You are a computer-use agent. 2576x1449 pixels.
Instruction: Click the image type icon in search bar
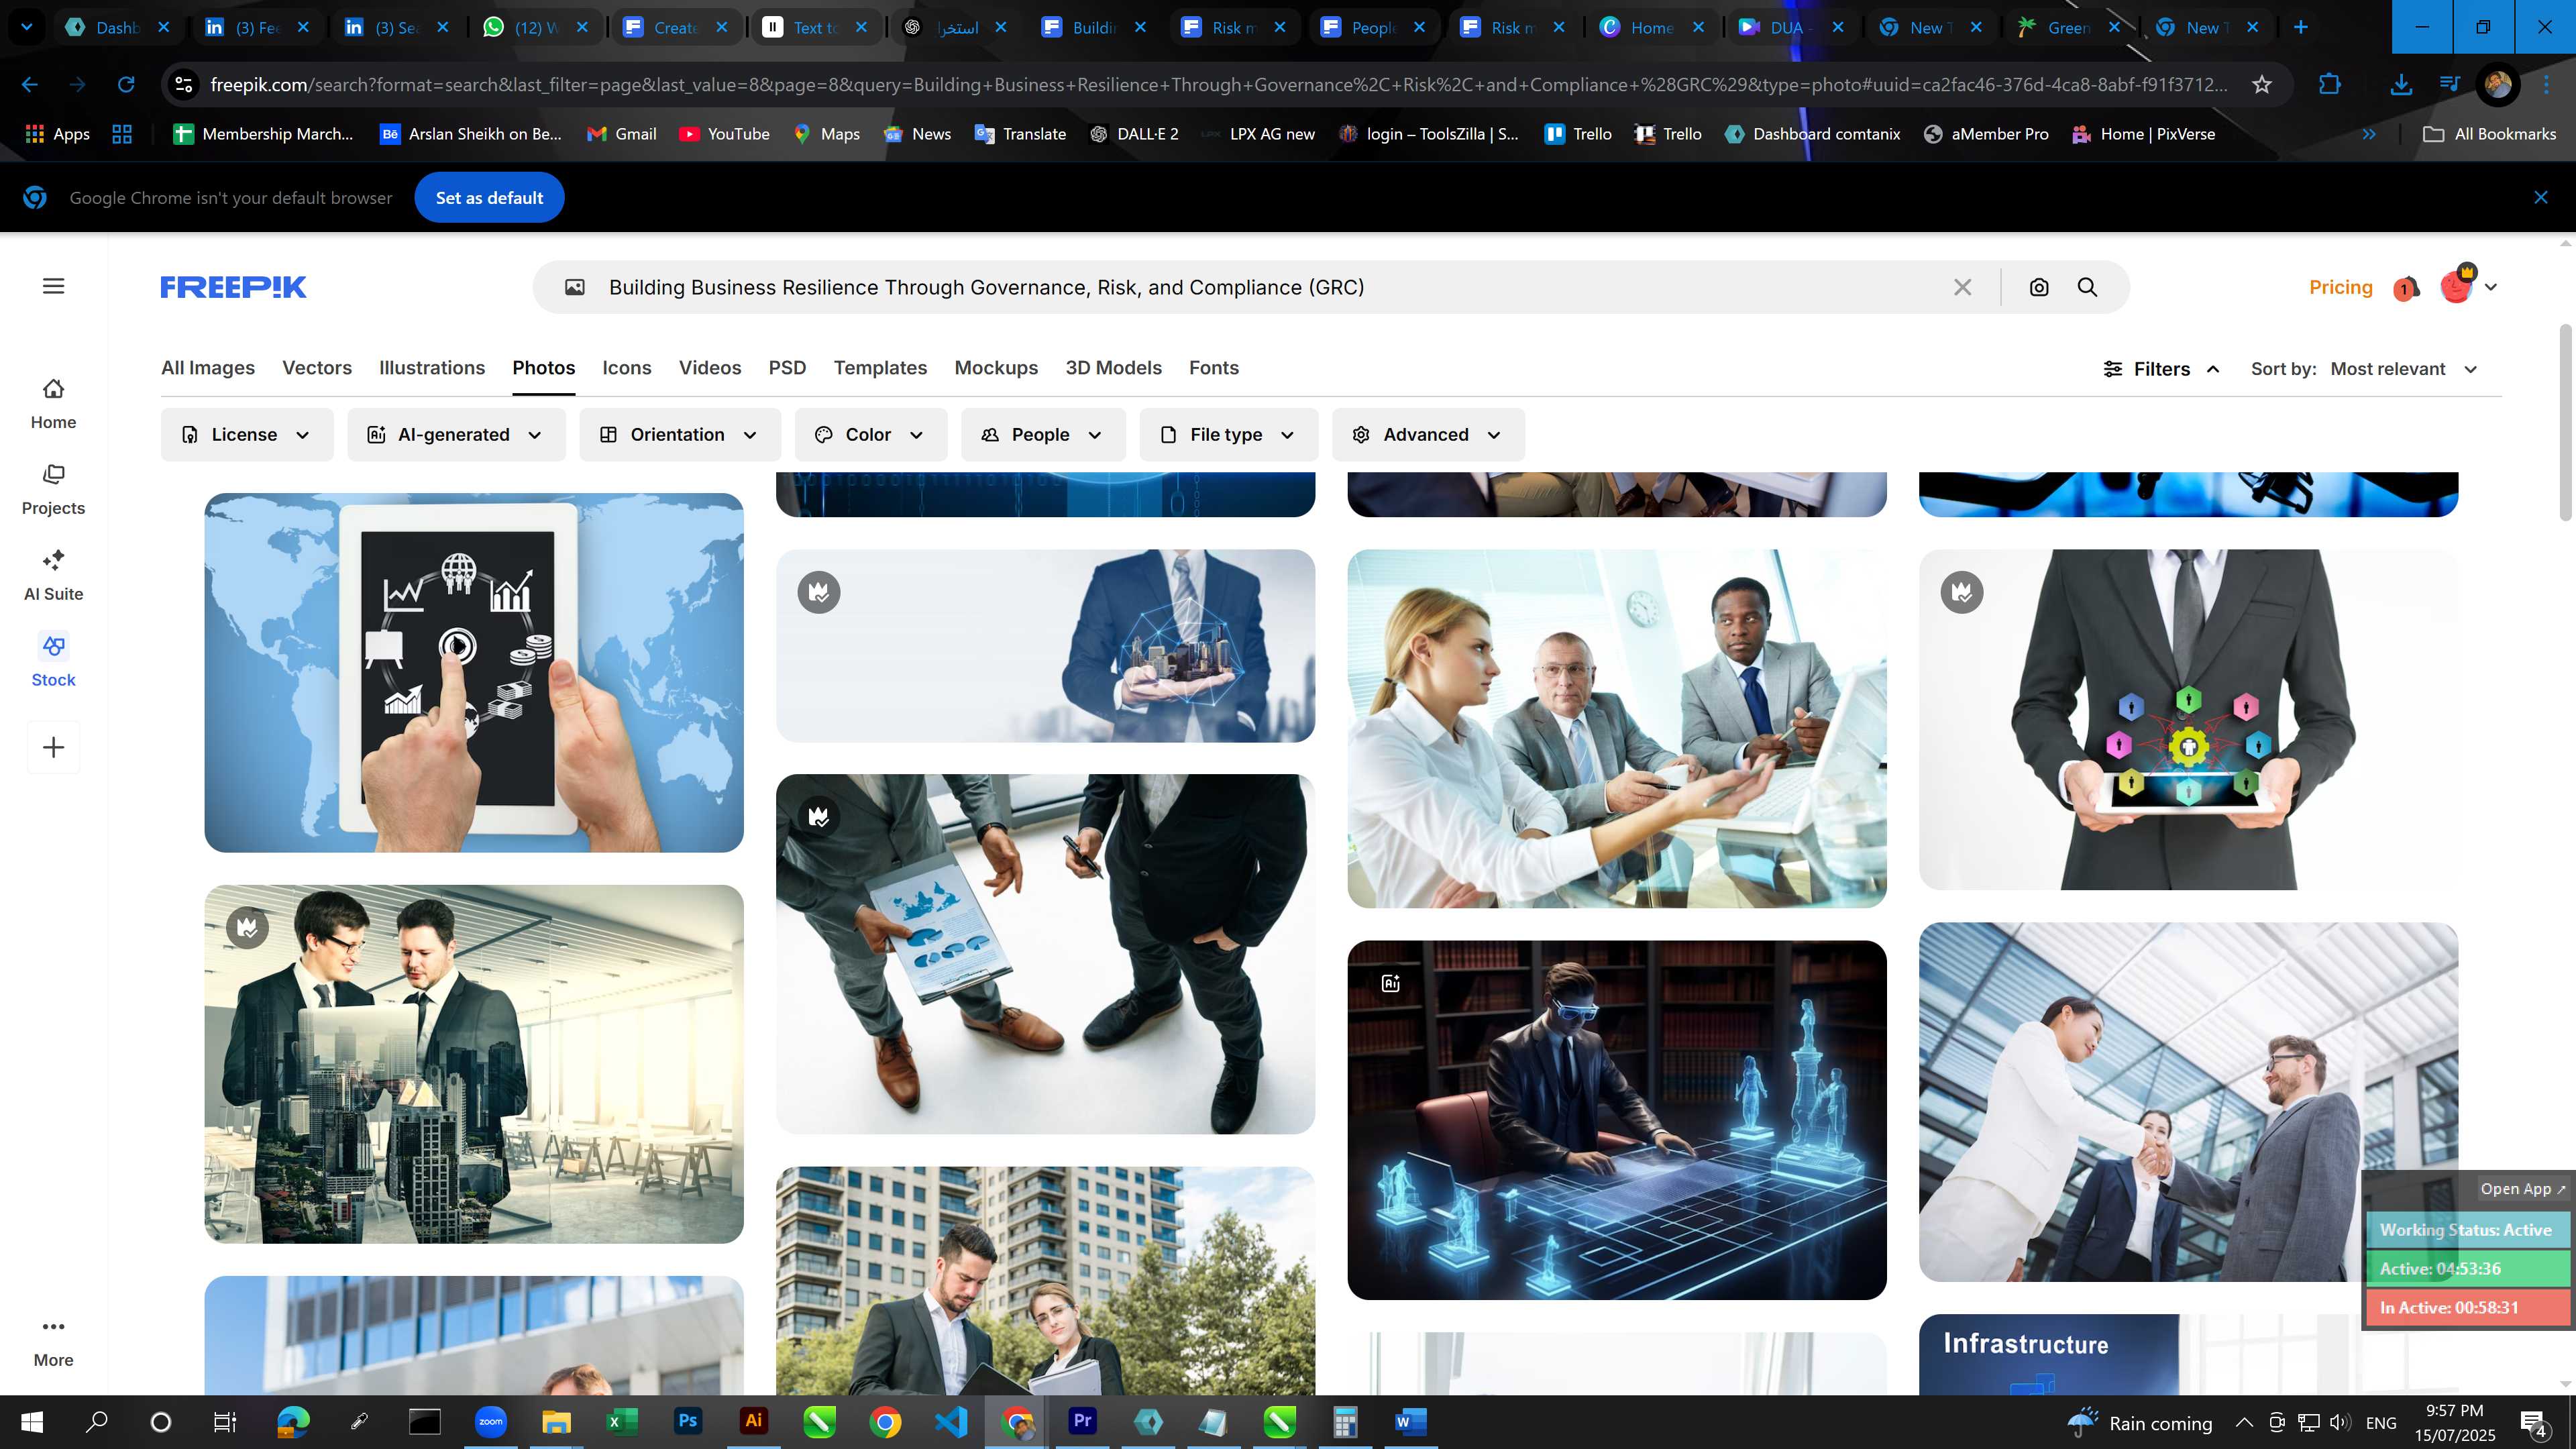(x=575, y=288)
